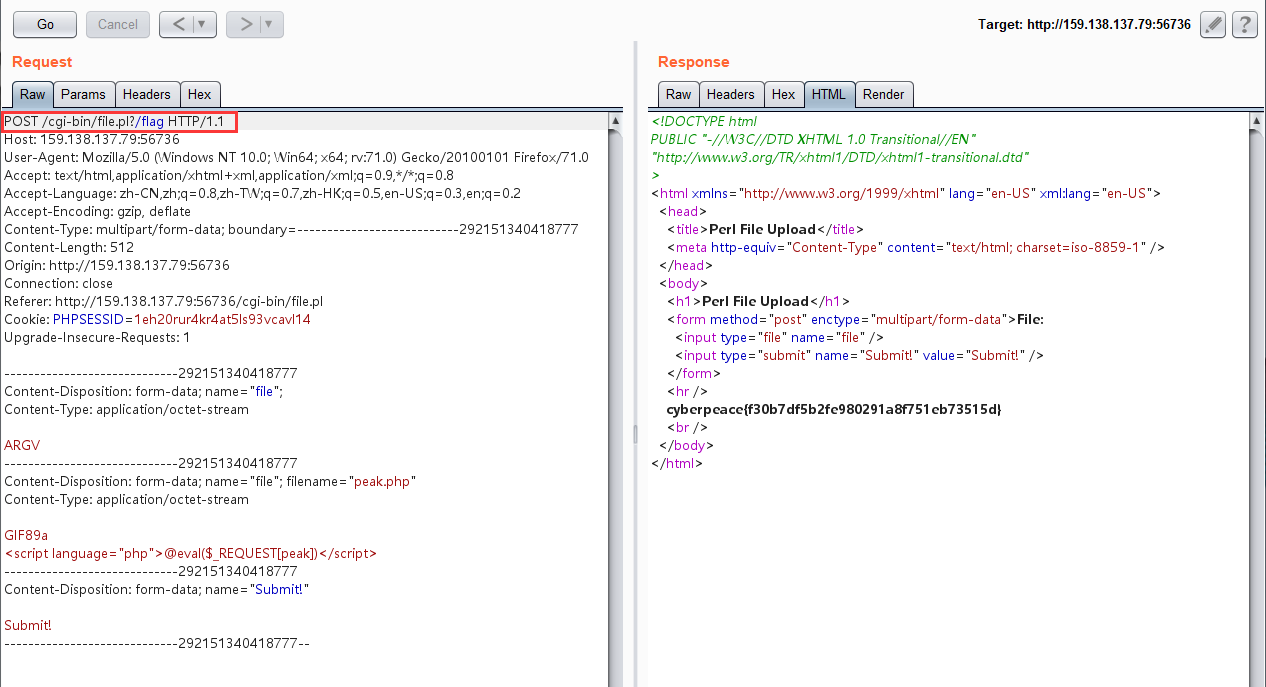This screenshot has height=687, width=1266.
Task: Switch to the Response Headers tab
Action: [731, 95]
